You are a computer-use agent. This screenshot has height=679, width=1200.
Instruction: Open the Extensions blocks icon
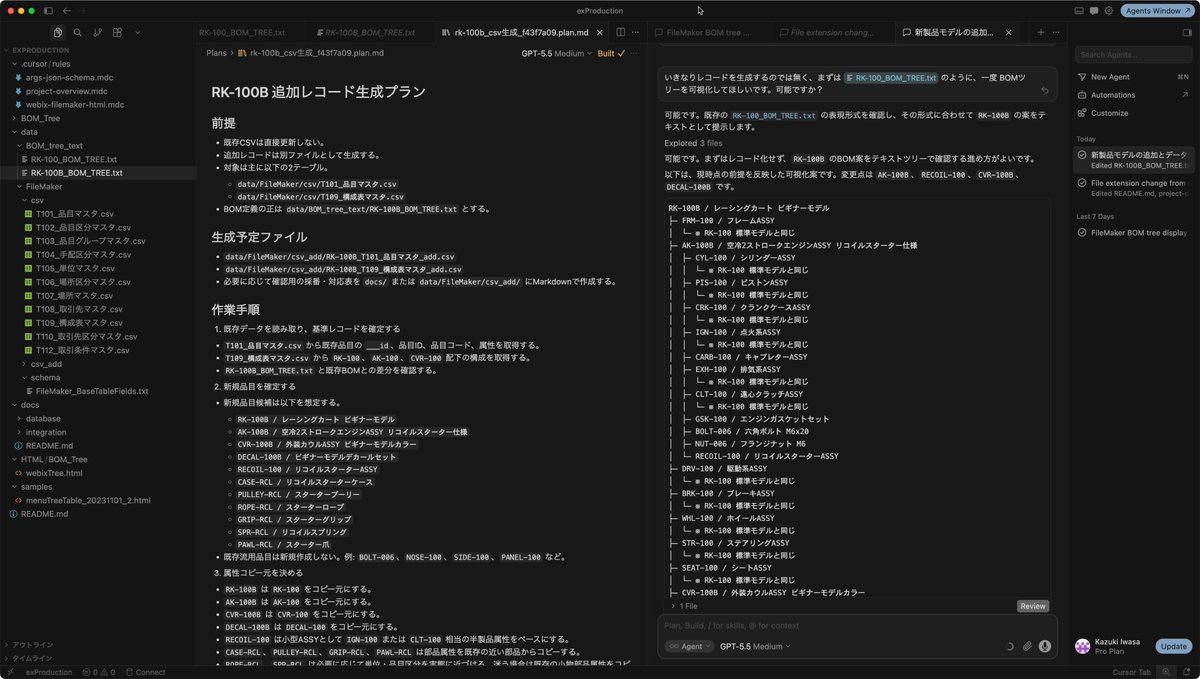[116, 33]
